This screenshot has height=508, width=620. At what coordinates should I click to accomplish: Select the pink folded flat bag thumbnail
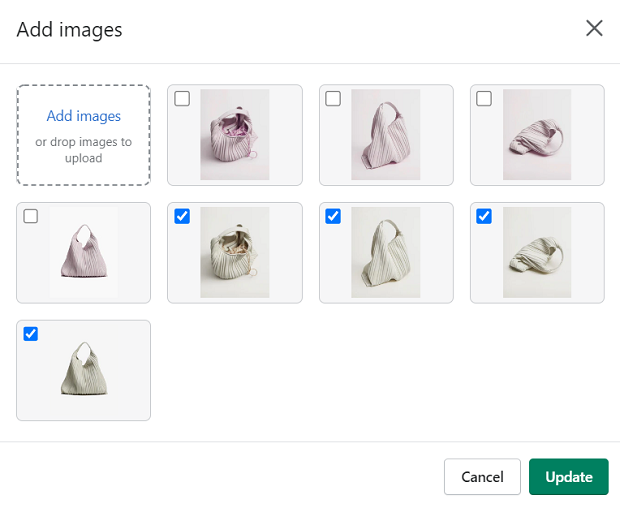(537, 134)
